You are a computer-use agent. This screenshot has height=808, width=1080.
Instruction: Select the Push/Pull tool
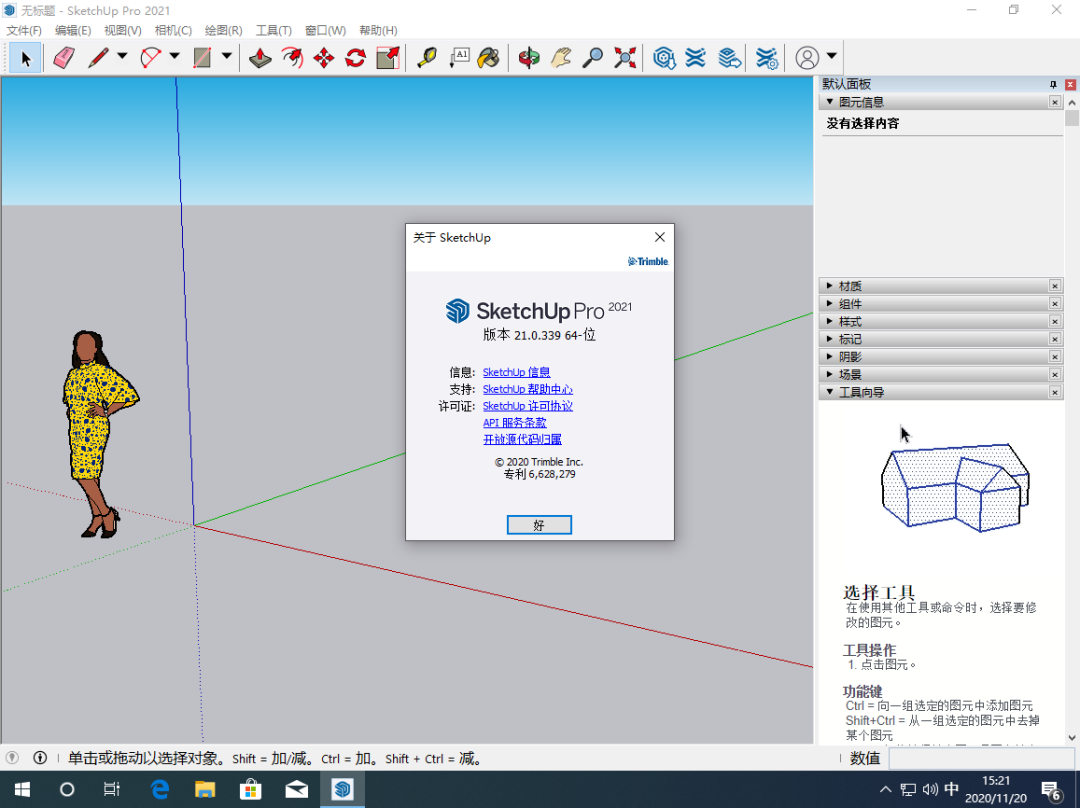[x=260, y=57]
